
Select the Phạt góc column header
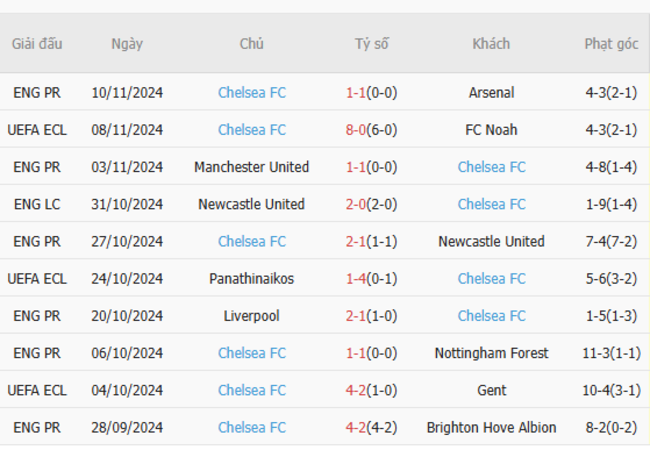(x=611, y=44)
